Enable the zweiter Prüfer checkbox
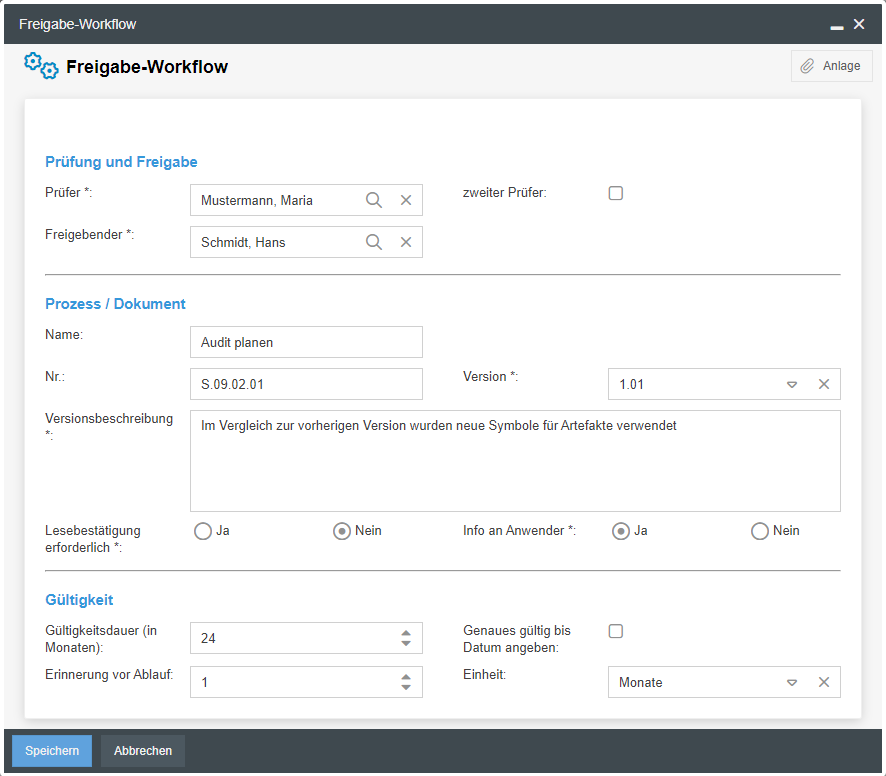 616,193
